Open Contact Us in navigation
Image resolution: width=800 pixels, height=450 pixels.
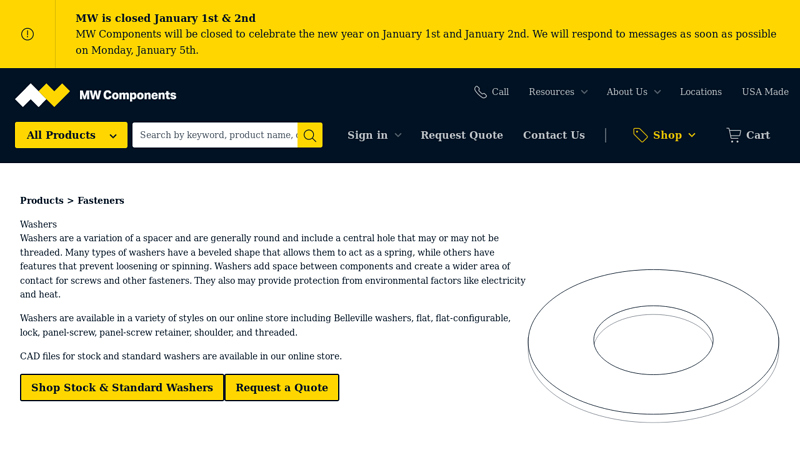point(554,135)
